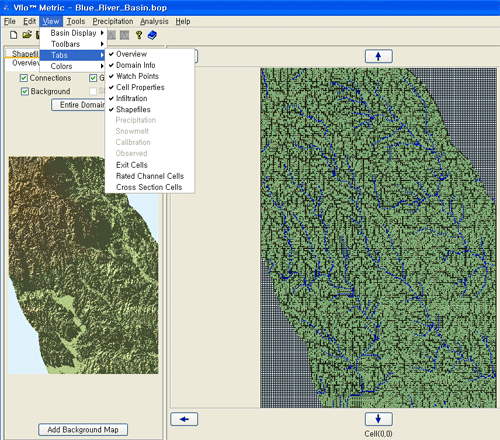Click the yellow question mark help icon
500x440 pixels.
click(139, 35)
